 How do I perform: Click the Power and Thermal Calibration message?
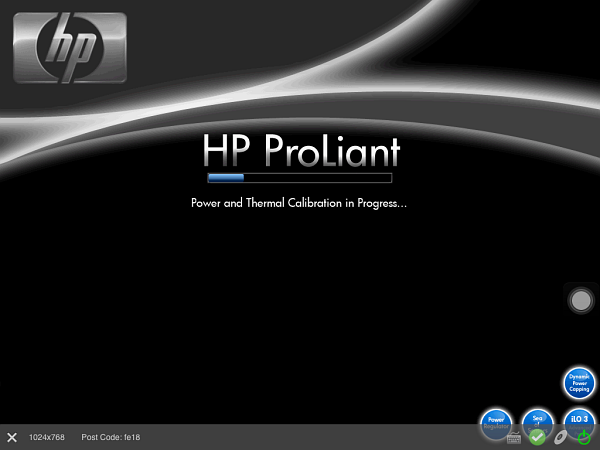[x=299, y=203]
